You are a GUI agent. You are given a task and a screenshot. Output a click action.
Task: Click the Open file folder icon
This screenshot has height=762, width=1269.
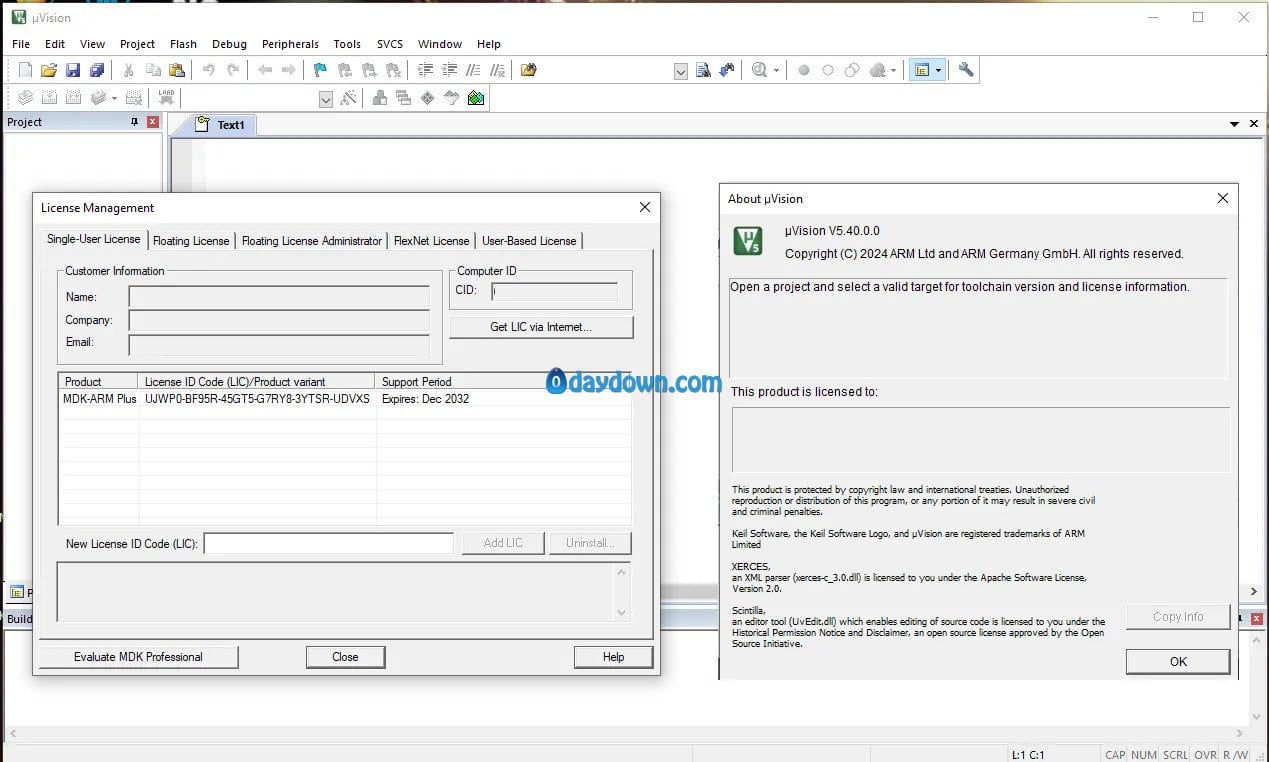click(49, 70)
